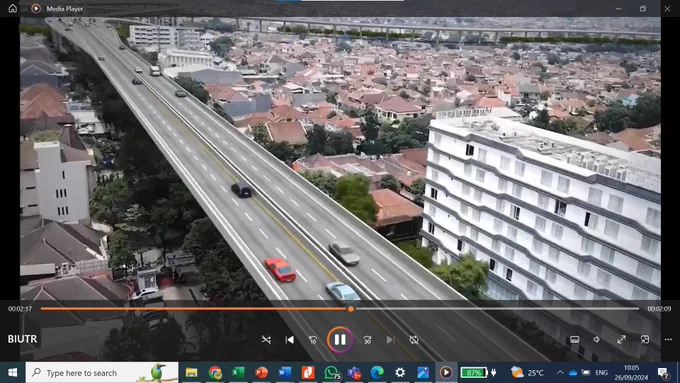Open File Explorer from taskbar
This screenshot has height=383, width=680.
tap(191, 373)
